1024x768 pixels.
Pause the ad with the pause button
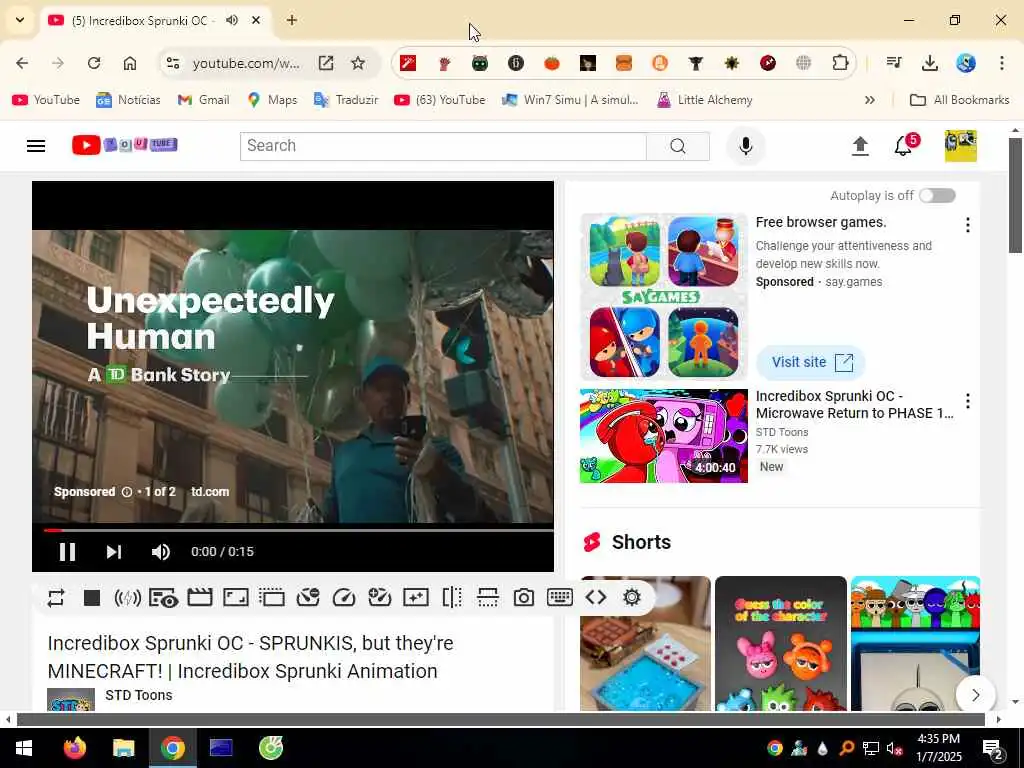67,552
